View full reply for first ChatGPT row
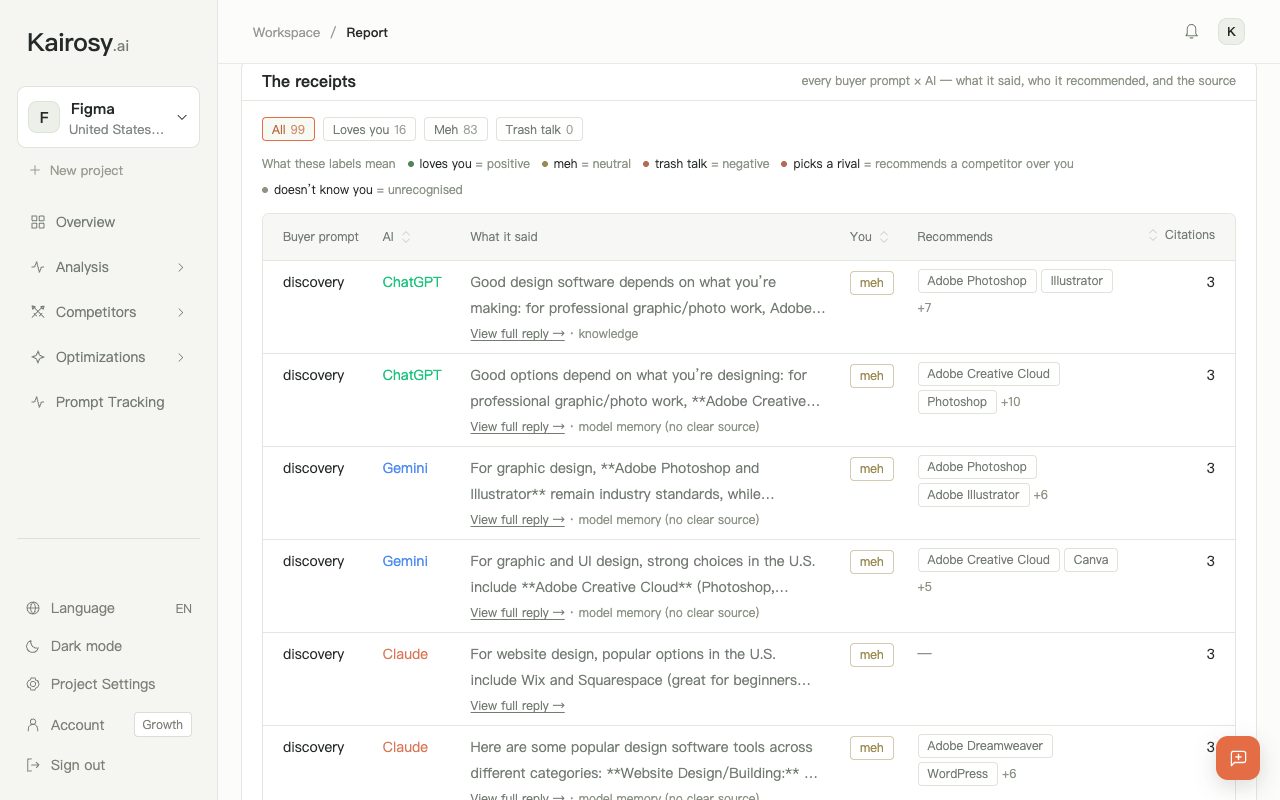 point(517,334)
